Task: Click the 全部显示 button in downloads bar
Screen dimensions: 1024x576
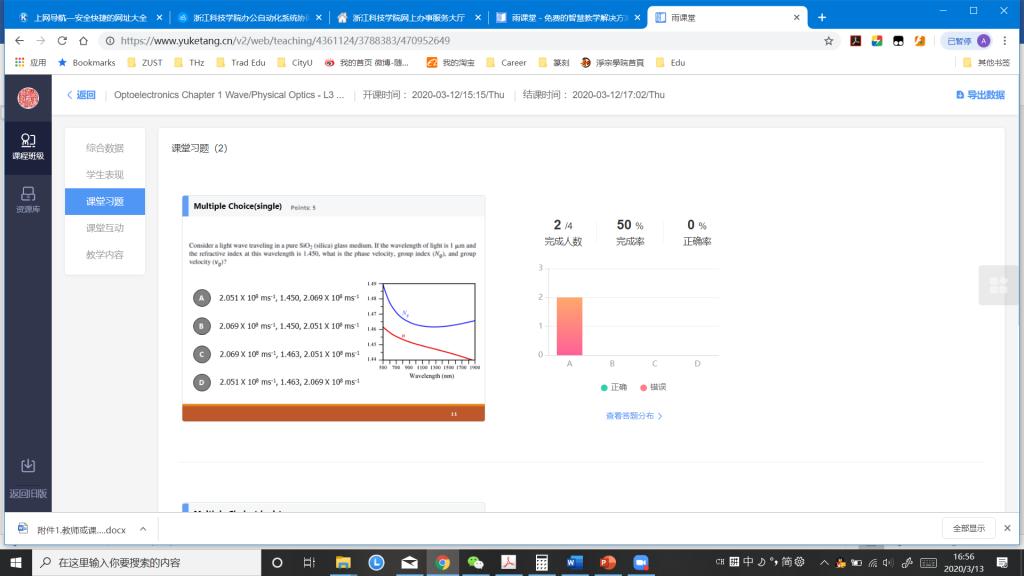Action: pos(968,528)
